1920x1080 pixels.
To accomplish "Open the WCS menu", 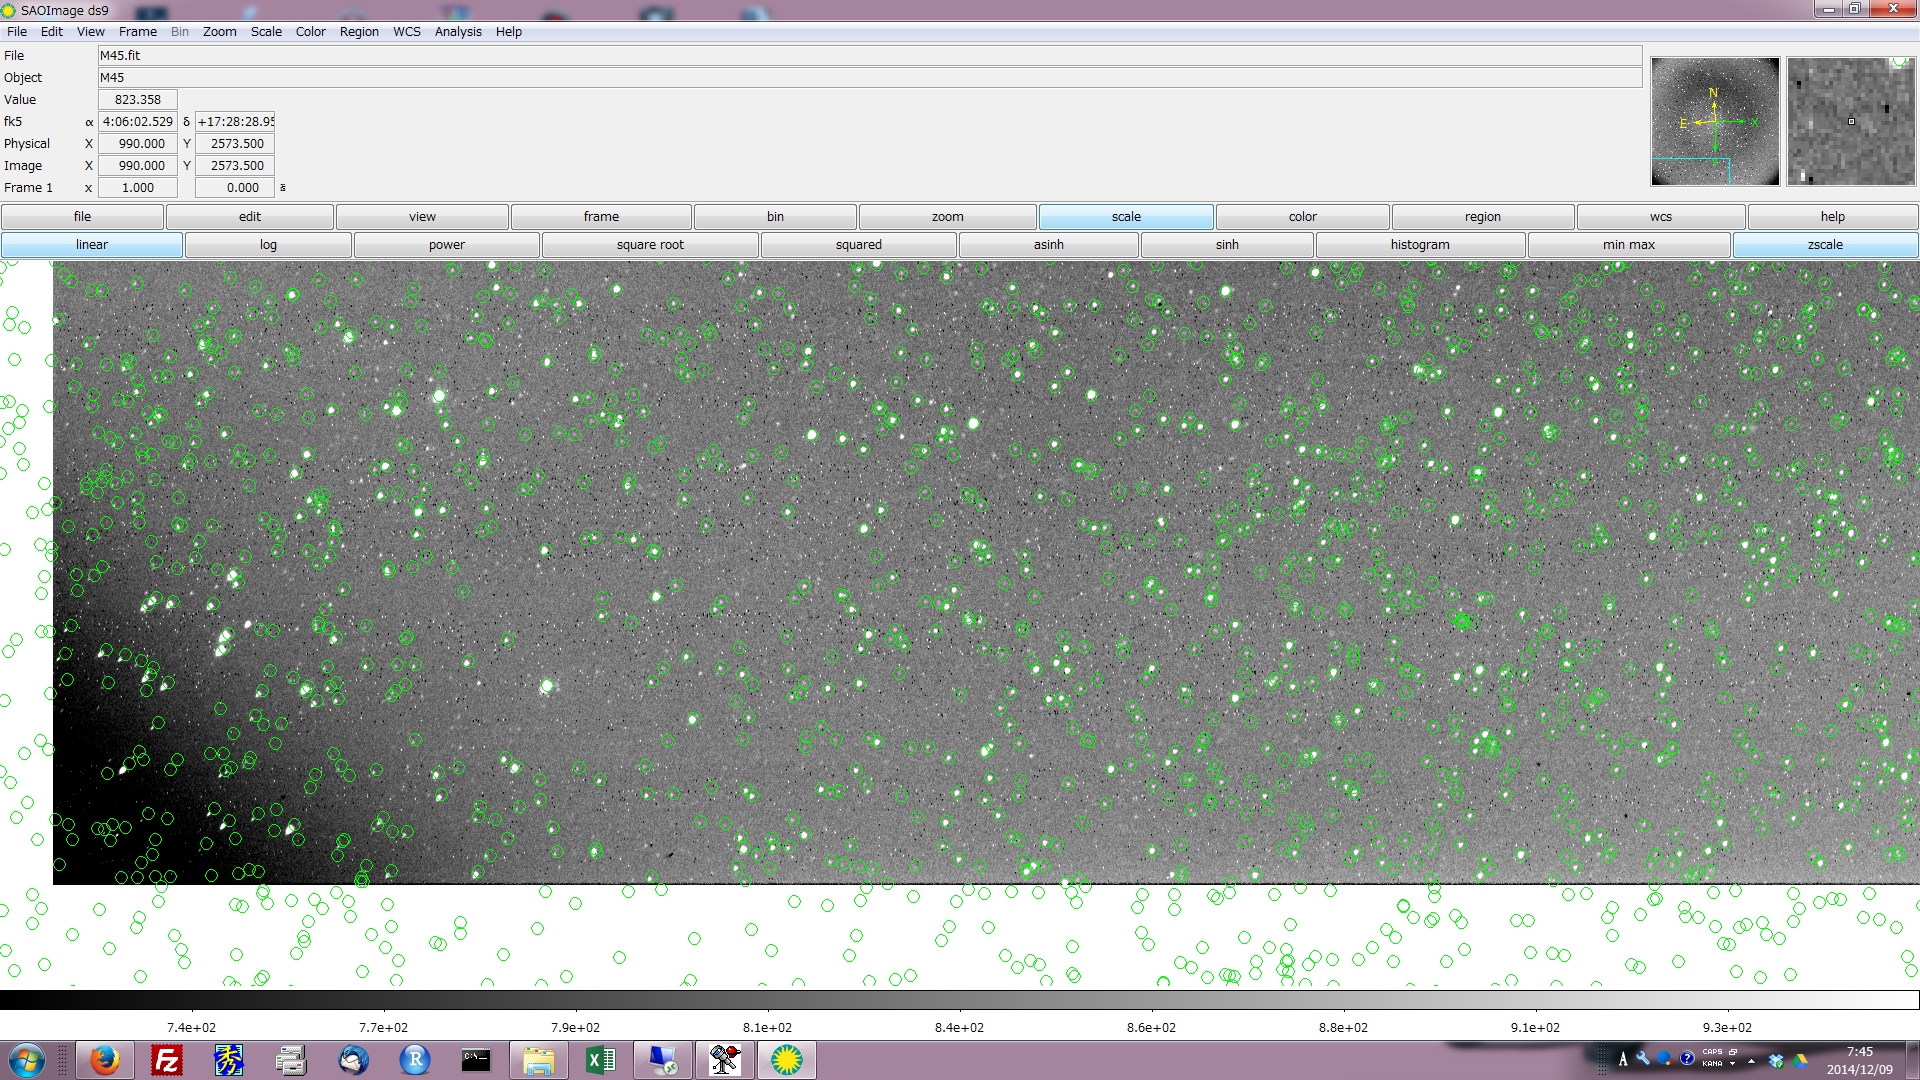I will (406, 32).
